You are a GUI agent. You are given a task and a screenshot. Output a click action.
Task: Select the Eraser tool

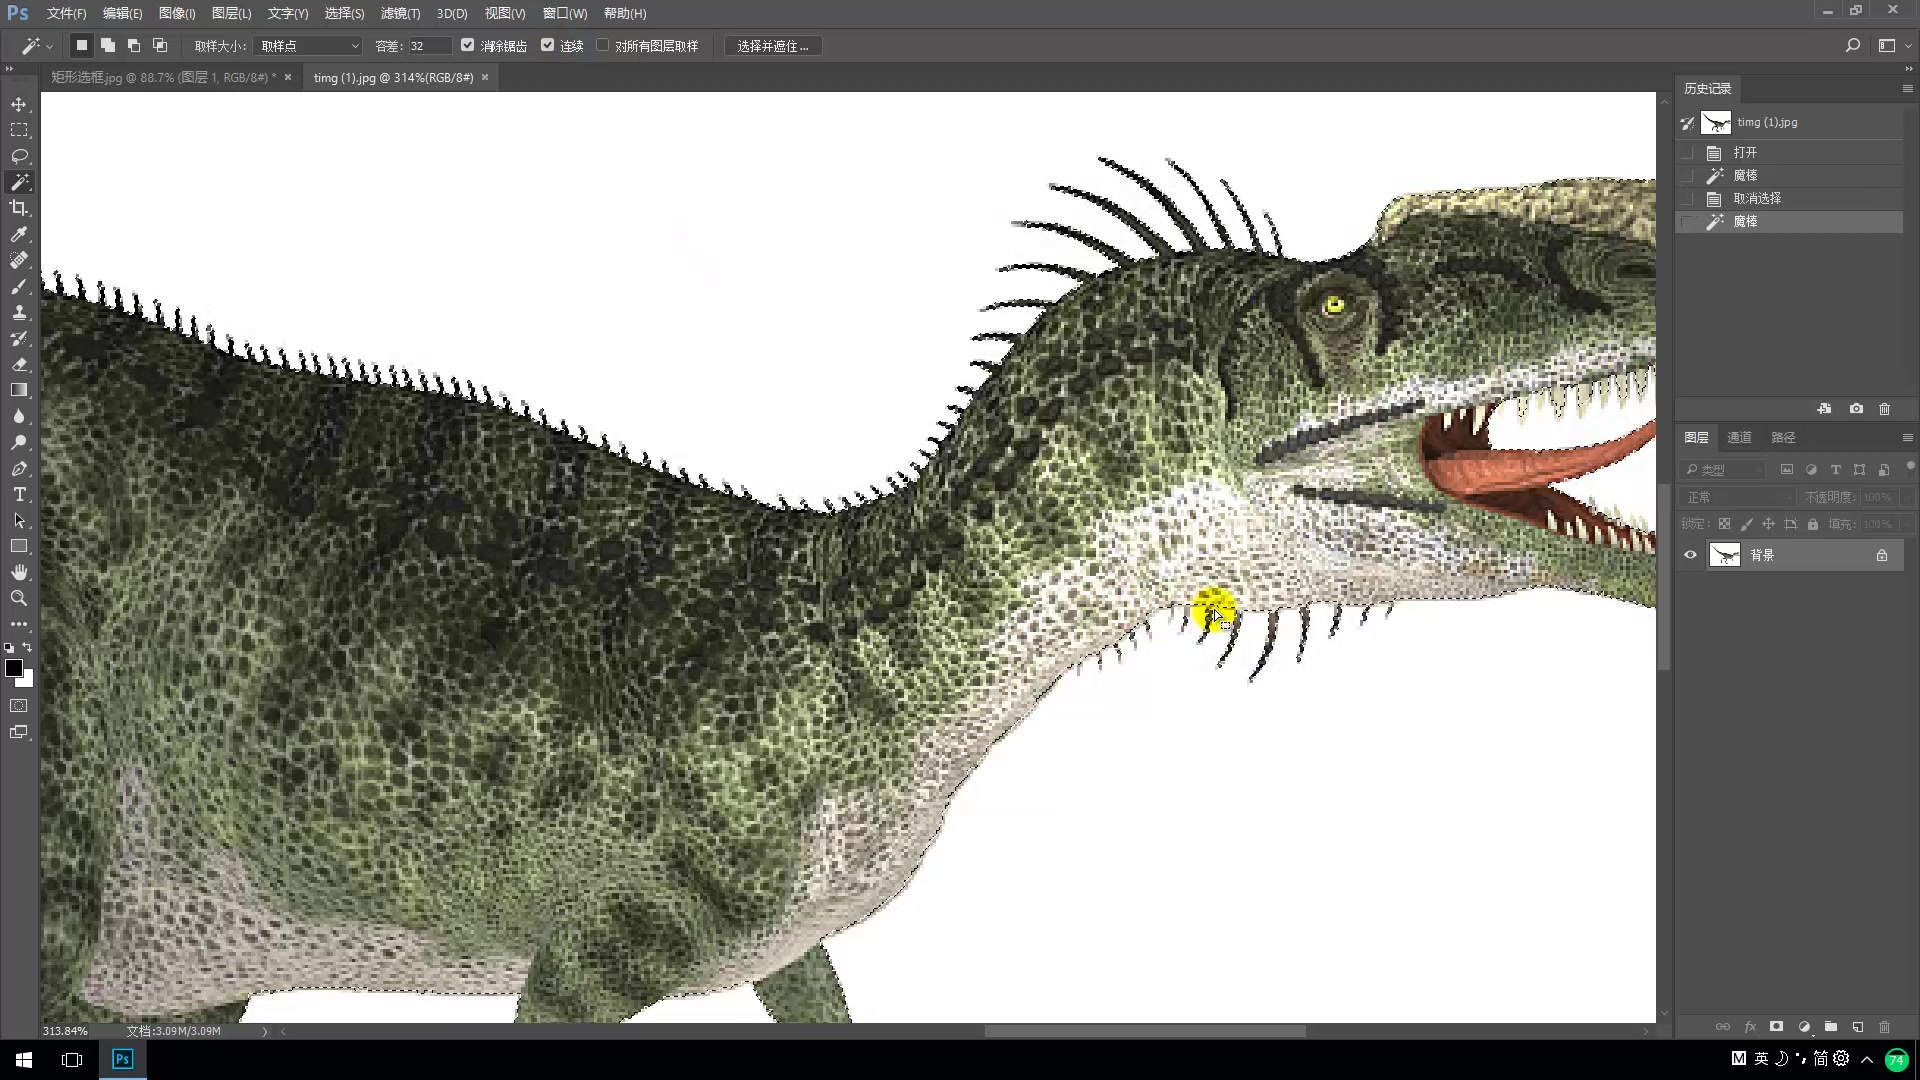tap(19, 365)
